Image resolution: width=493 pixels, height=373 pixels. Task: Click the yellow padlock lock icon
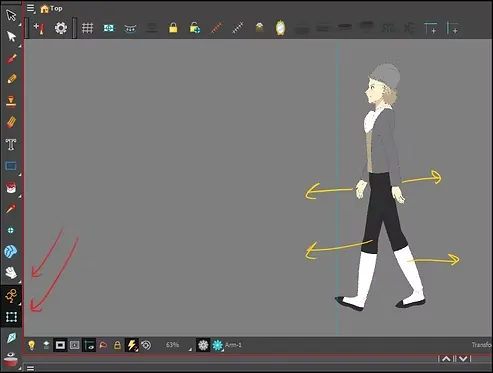tap(173, 28)
